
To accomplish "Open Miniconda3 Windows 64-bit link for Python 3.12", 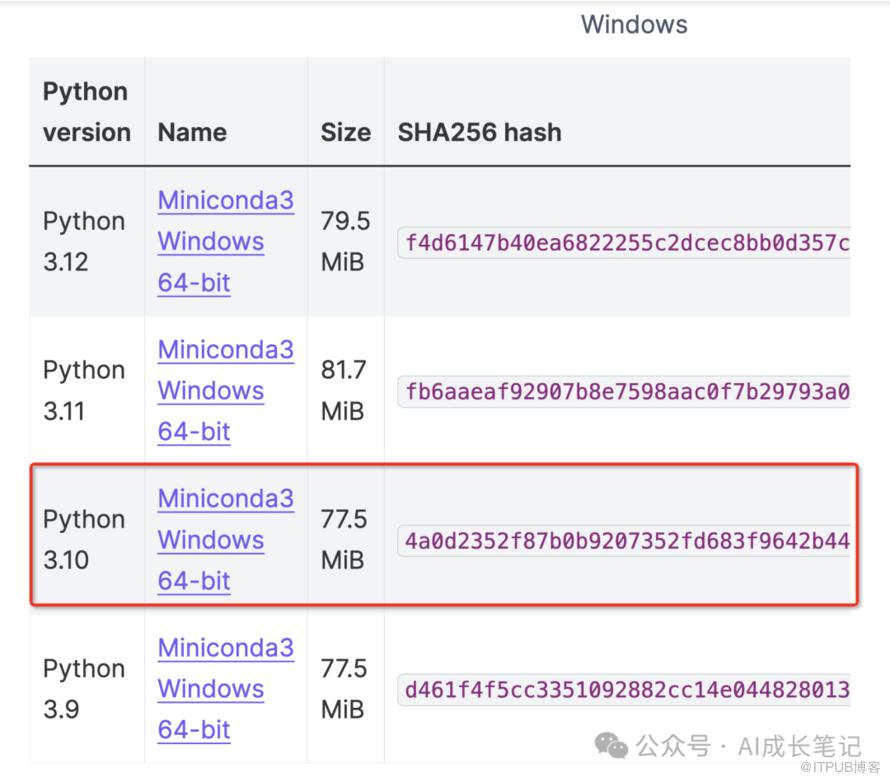I will pyautogui.click(x=225, y=241).
